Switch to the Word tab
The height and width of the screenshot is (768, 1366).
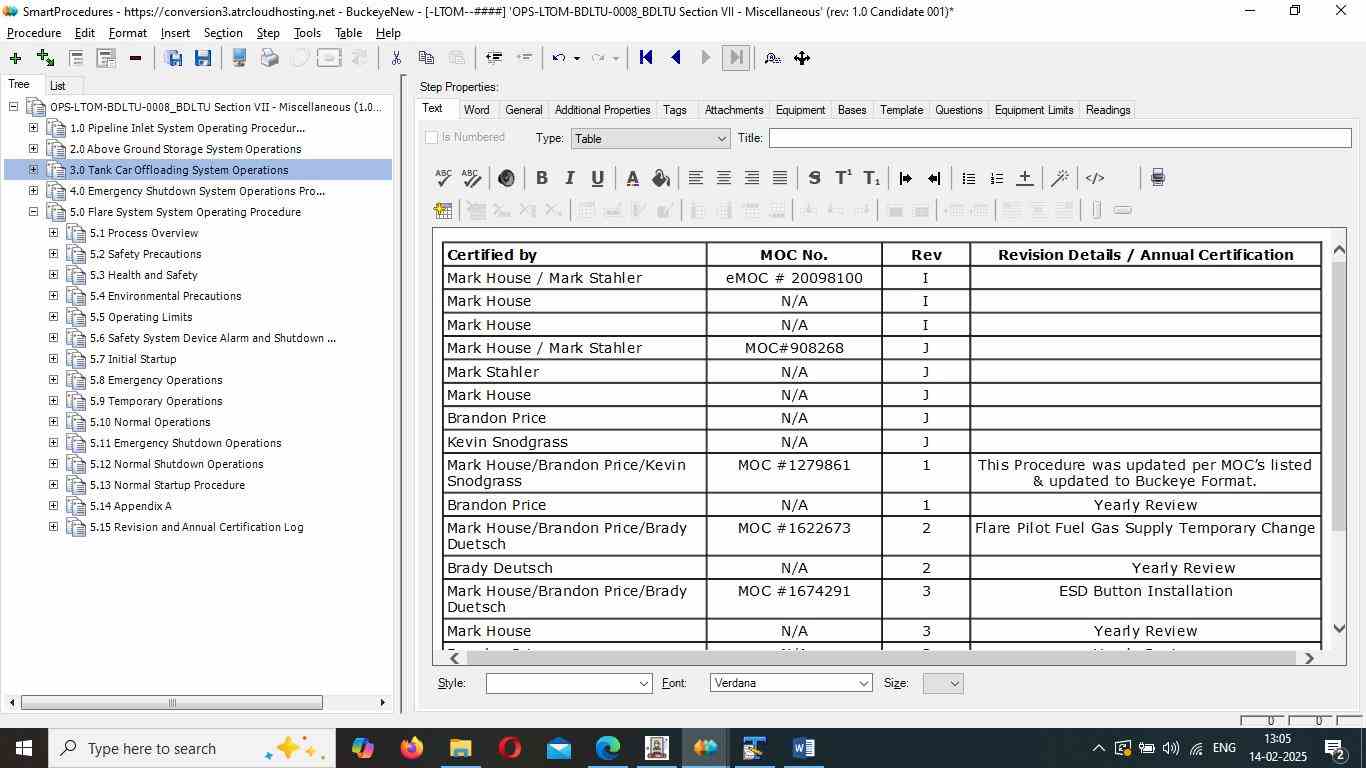[x=476, y=110]
